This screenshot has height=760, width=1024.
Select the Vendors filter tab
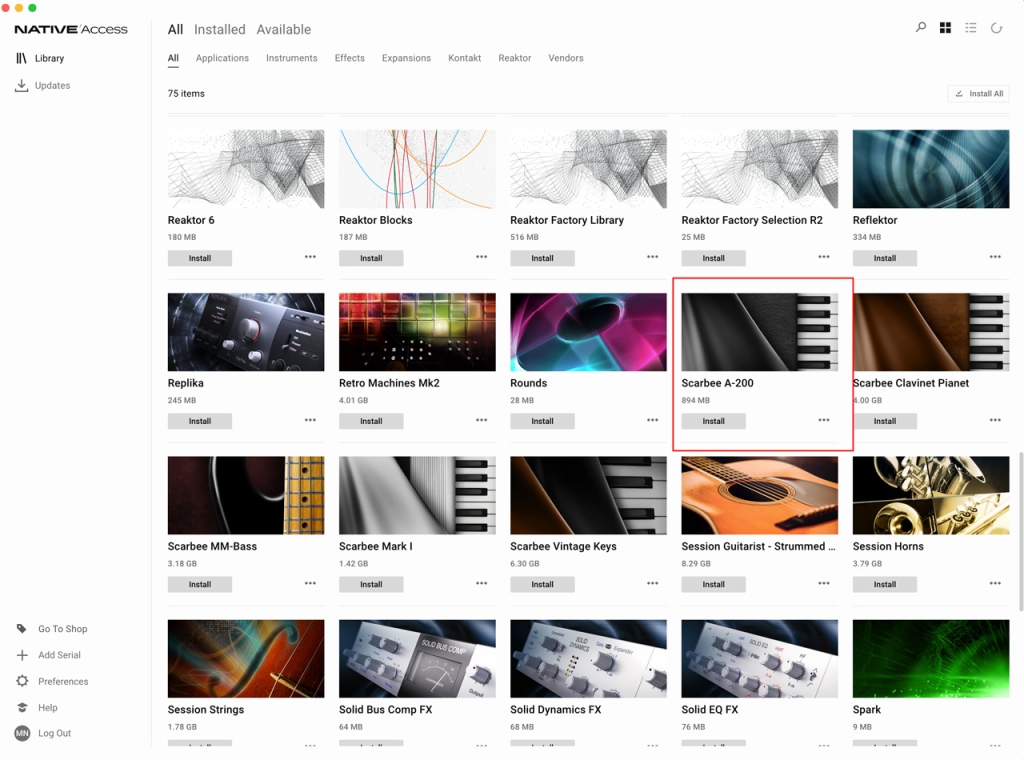[x=566, y=58]
